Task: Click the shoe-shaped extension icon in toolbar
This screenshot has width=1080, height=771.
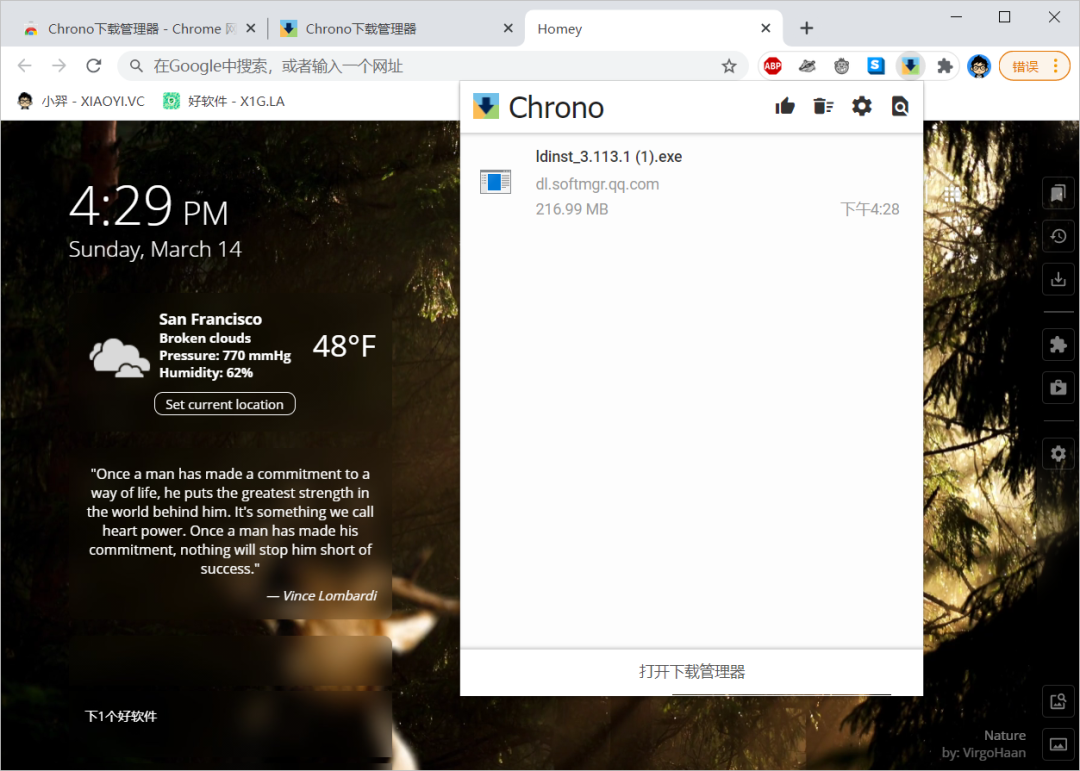Action: (x=807, y=66)
